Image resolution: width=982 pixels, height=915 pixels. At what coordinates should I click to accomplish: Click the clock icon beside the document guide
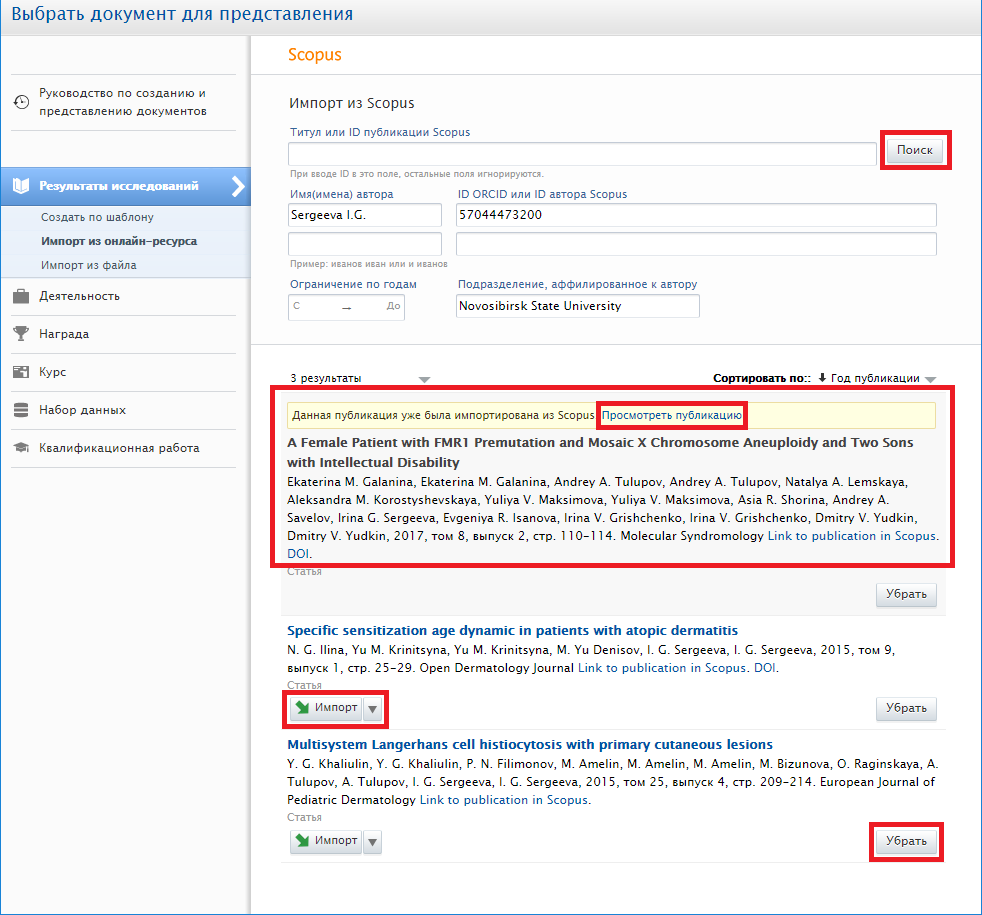tap(21, 102)
